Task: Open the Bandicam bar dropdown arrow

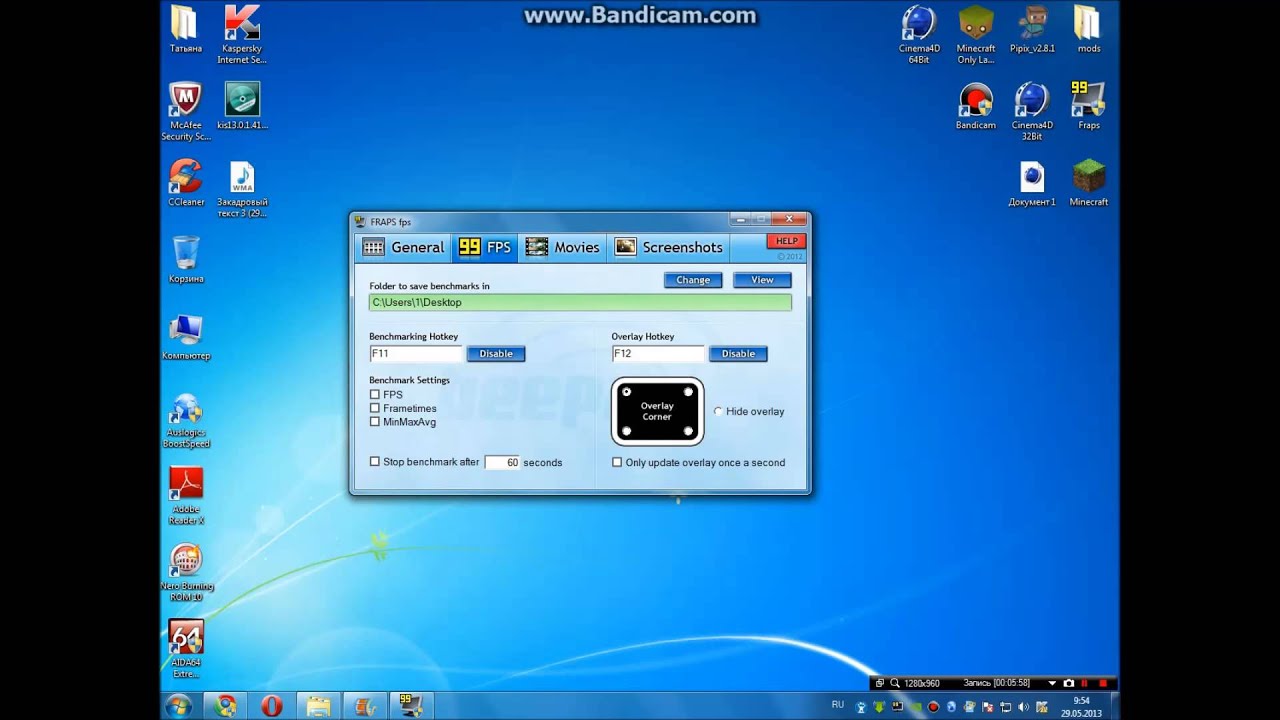Action: click(1052, 683)
